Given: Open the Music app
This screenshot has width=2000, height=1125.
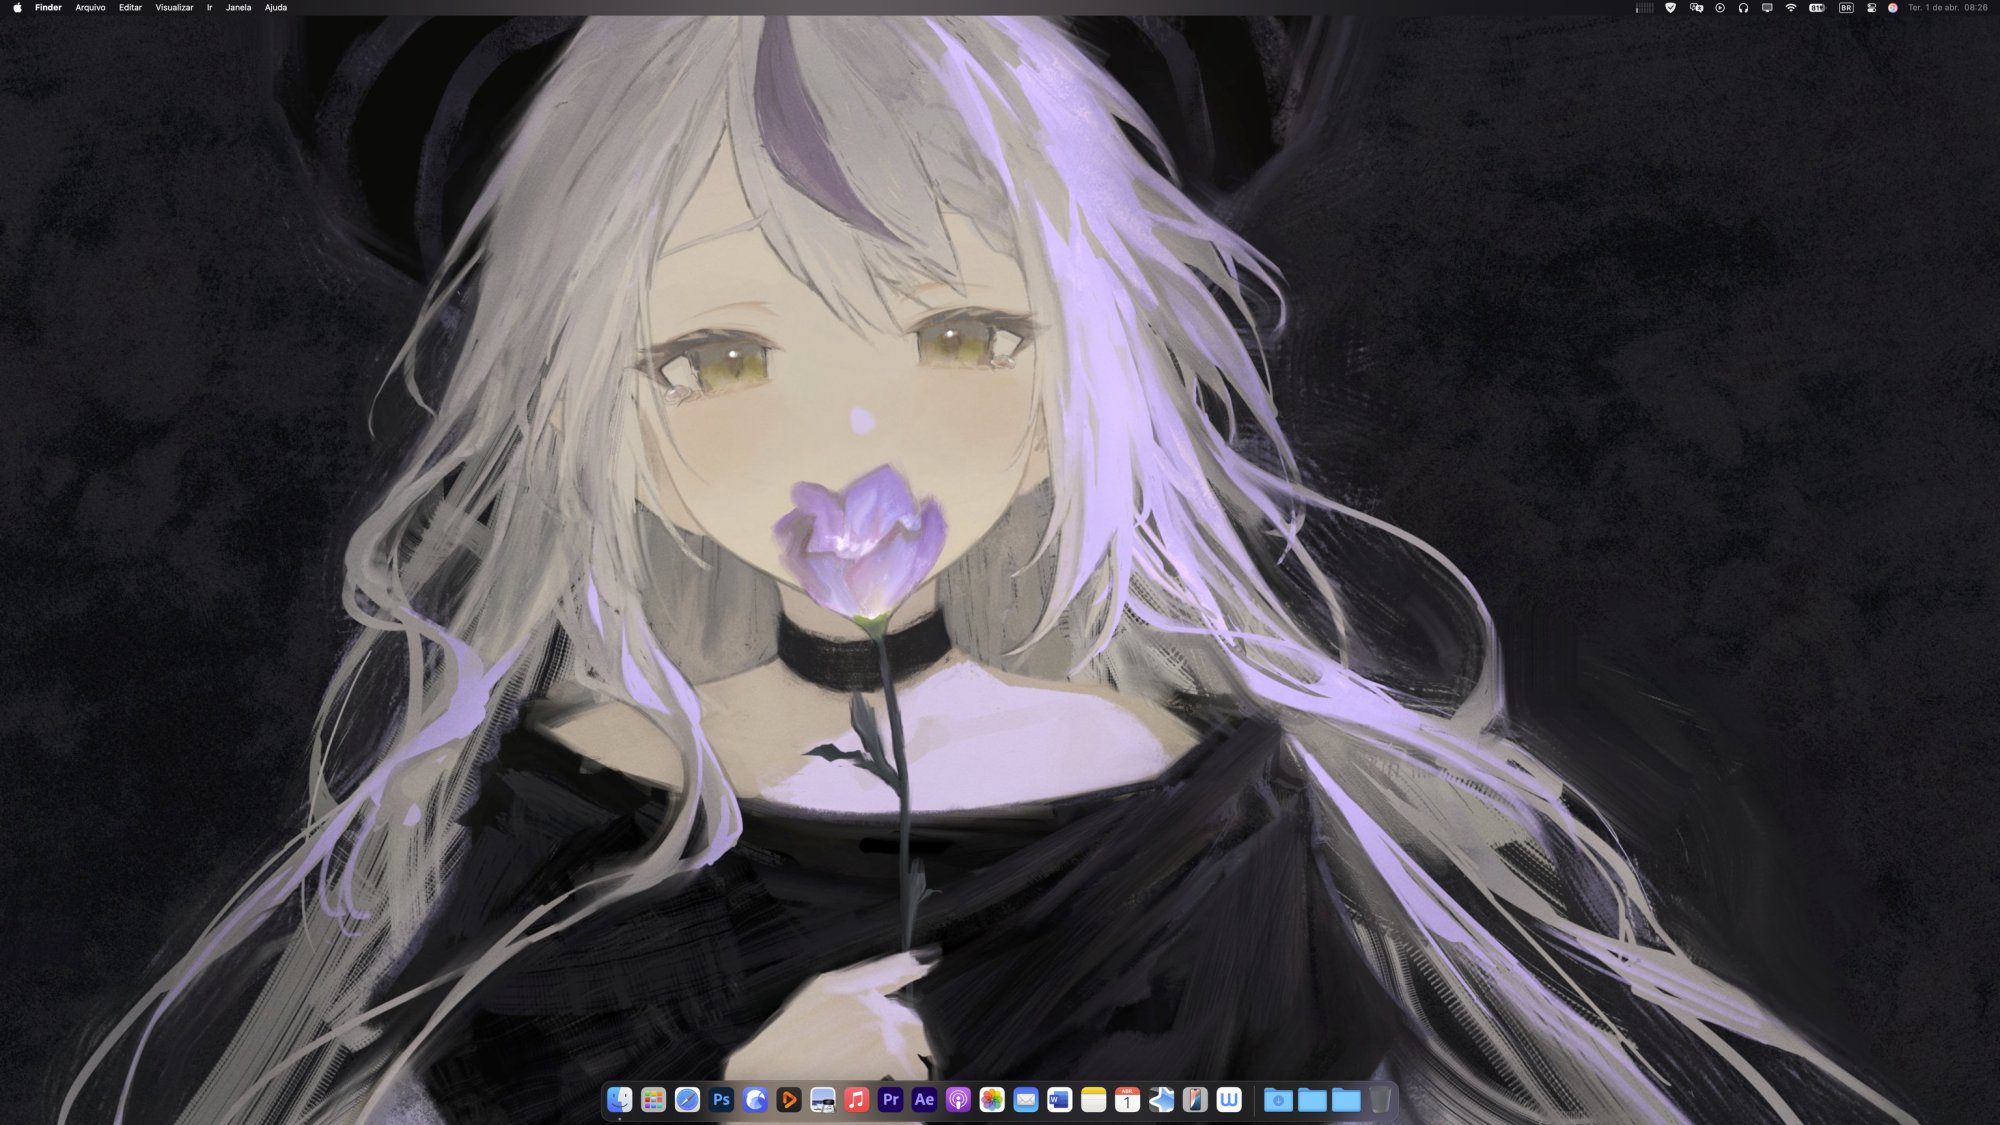Looking at the screenshot, I should click(856, 1100).
